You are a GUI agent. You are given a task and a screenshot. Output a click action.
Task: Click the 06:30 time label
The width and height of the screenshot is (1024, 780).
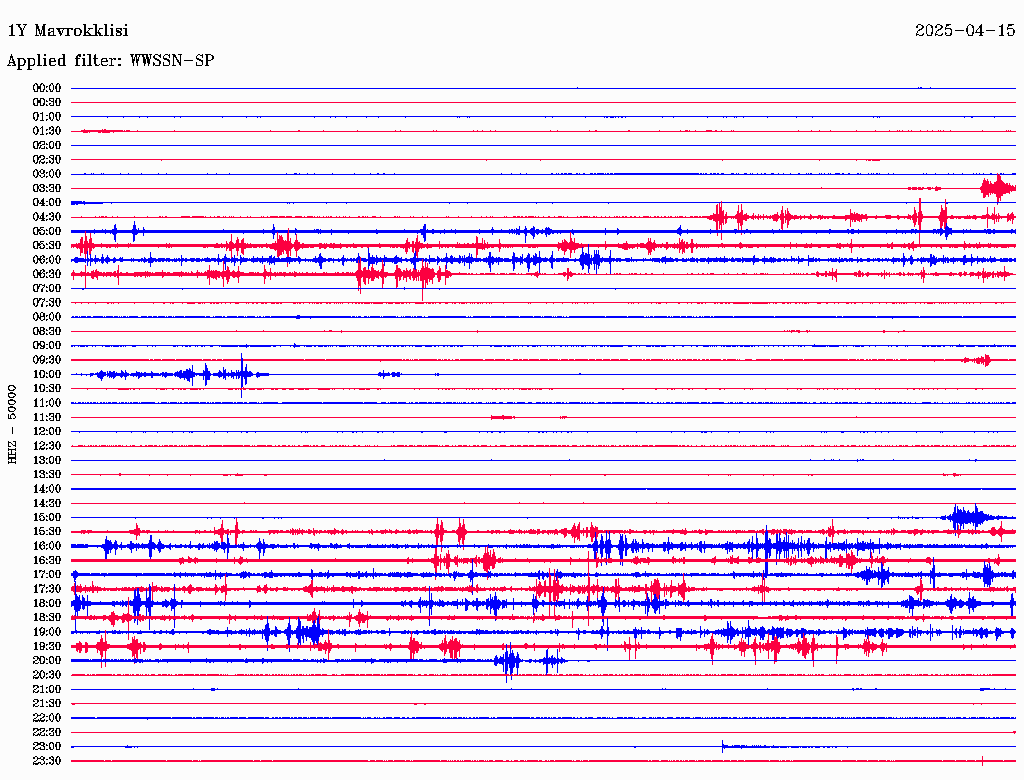tap(46, 274)
